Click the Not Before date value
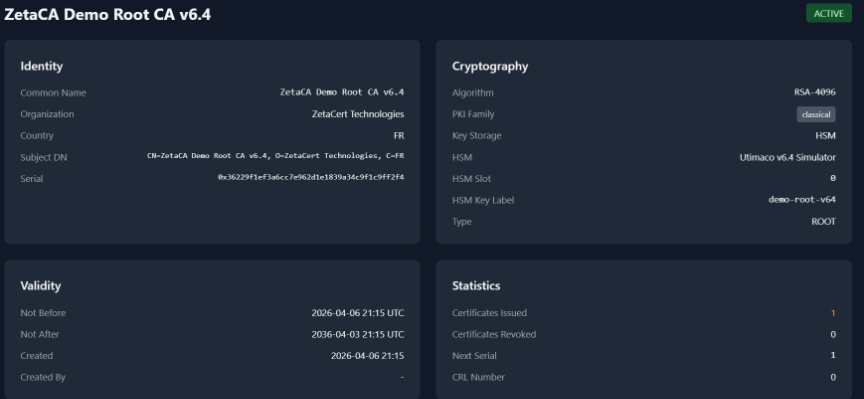The width and height of the screenshot is (864, 399). tap(358, 313)
